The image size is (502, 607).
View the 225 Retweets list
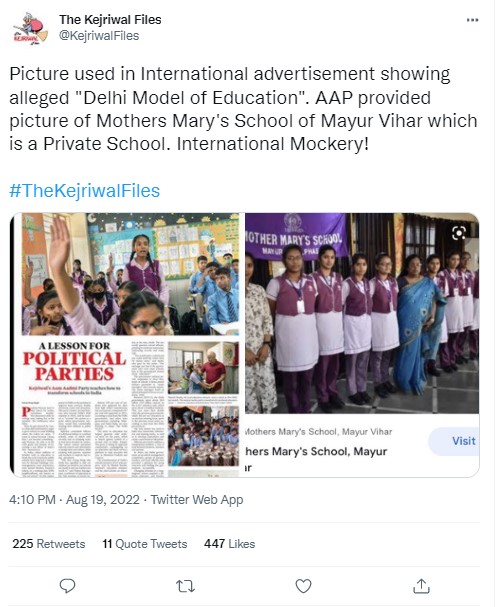(x=49, y=544)
